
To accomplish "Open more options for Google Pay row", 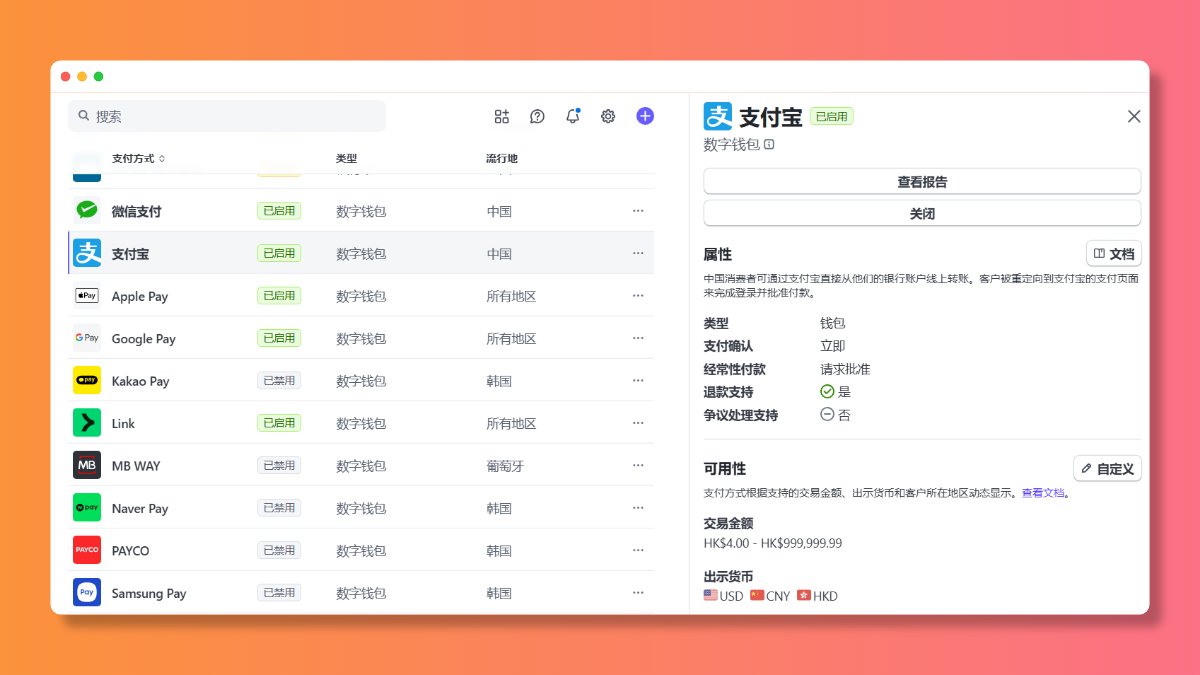I will pos(638,338).
